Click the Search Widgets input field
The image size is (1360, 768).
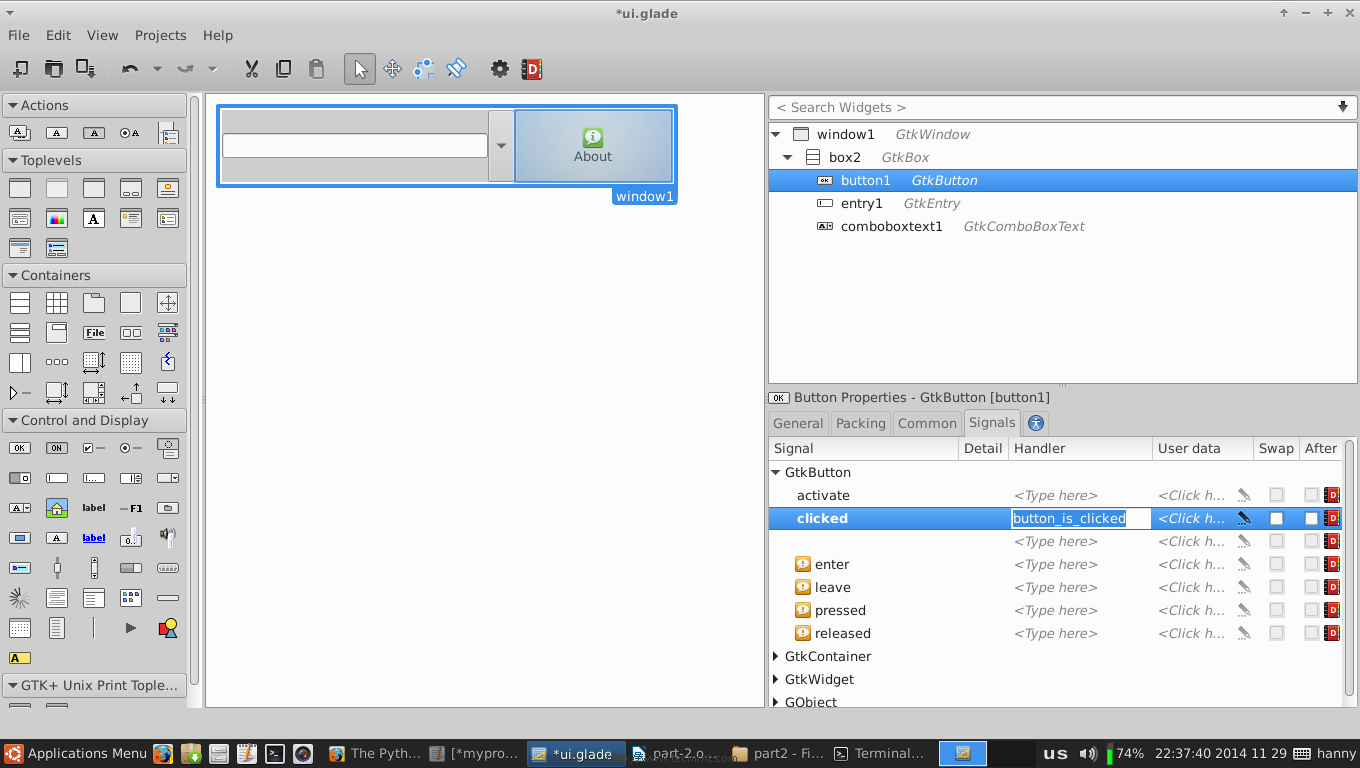tap(1050, 107)
